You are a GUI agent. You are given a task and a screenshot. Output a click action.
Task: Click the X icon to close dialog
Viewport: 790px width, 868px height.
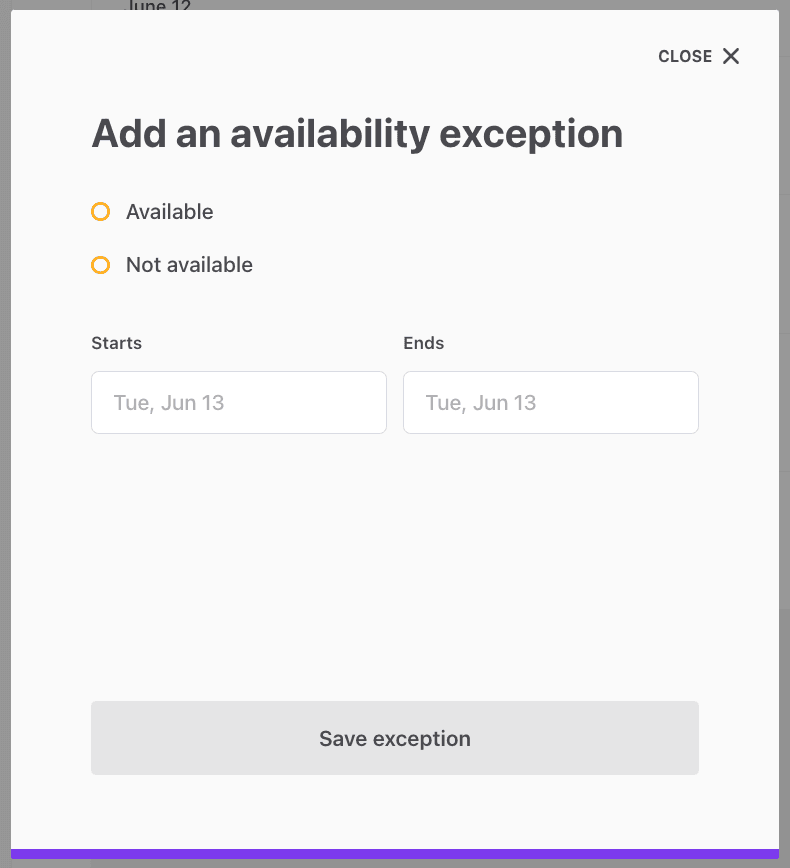click(731, 56)
